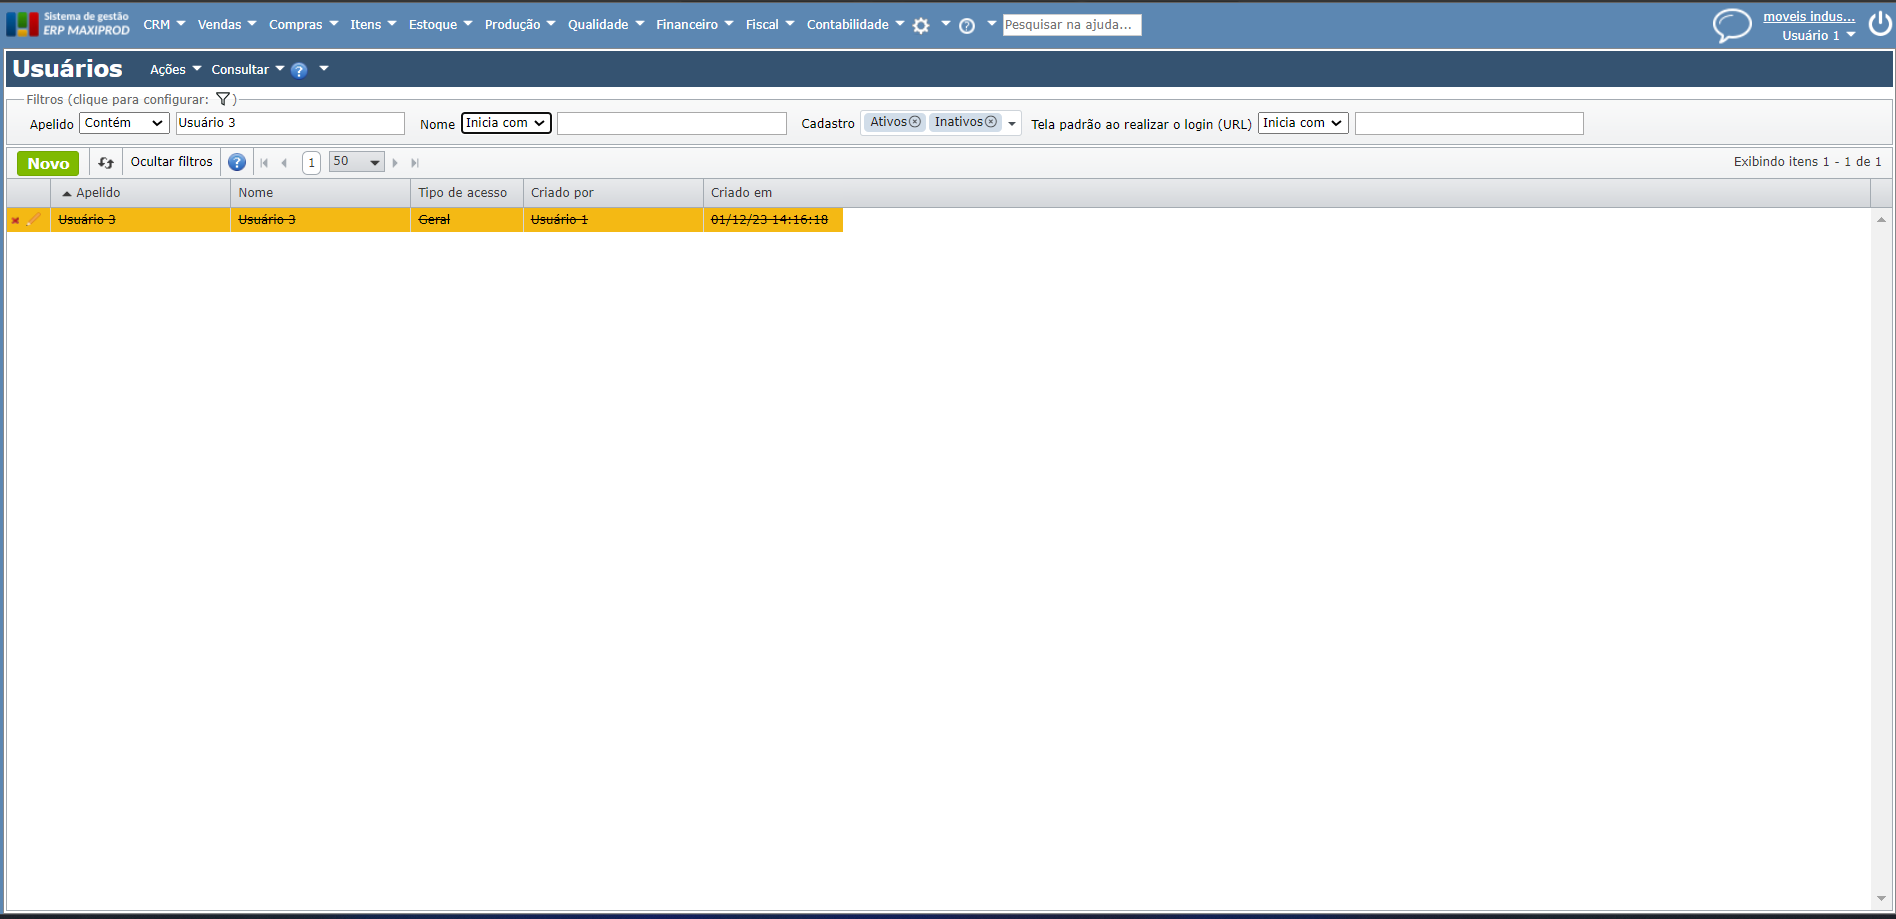Open the Produção menu
The image size is (1896, 919).
pyautogui.click(x=520, y=25)
